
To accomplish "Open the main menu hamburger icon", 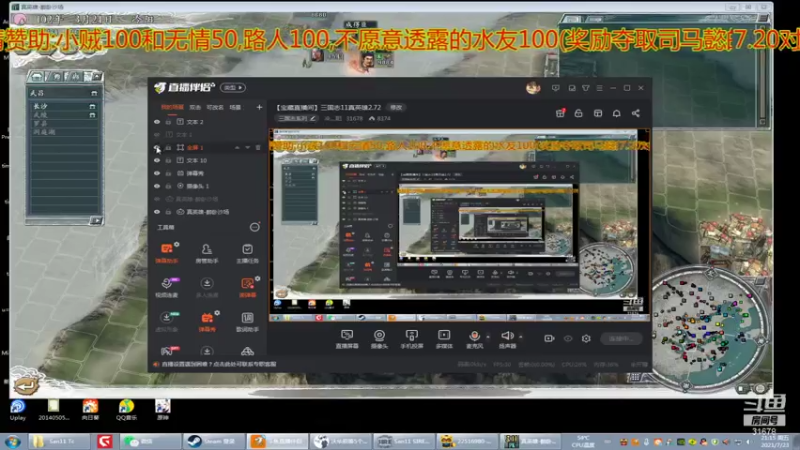I will (x=599, y=88).
